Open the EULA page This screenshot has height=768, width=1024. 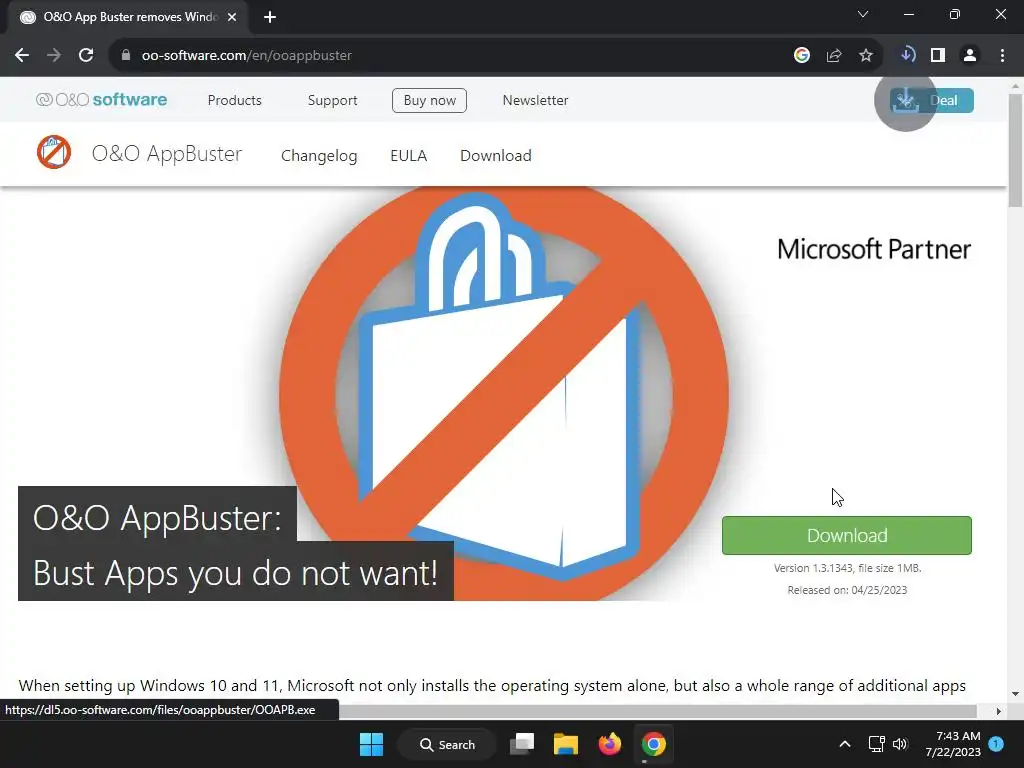pos(409,156)
